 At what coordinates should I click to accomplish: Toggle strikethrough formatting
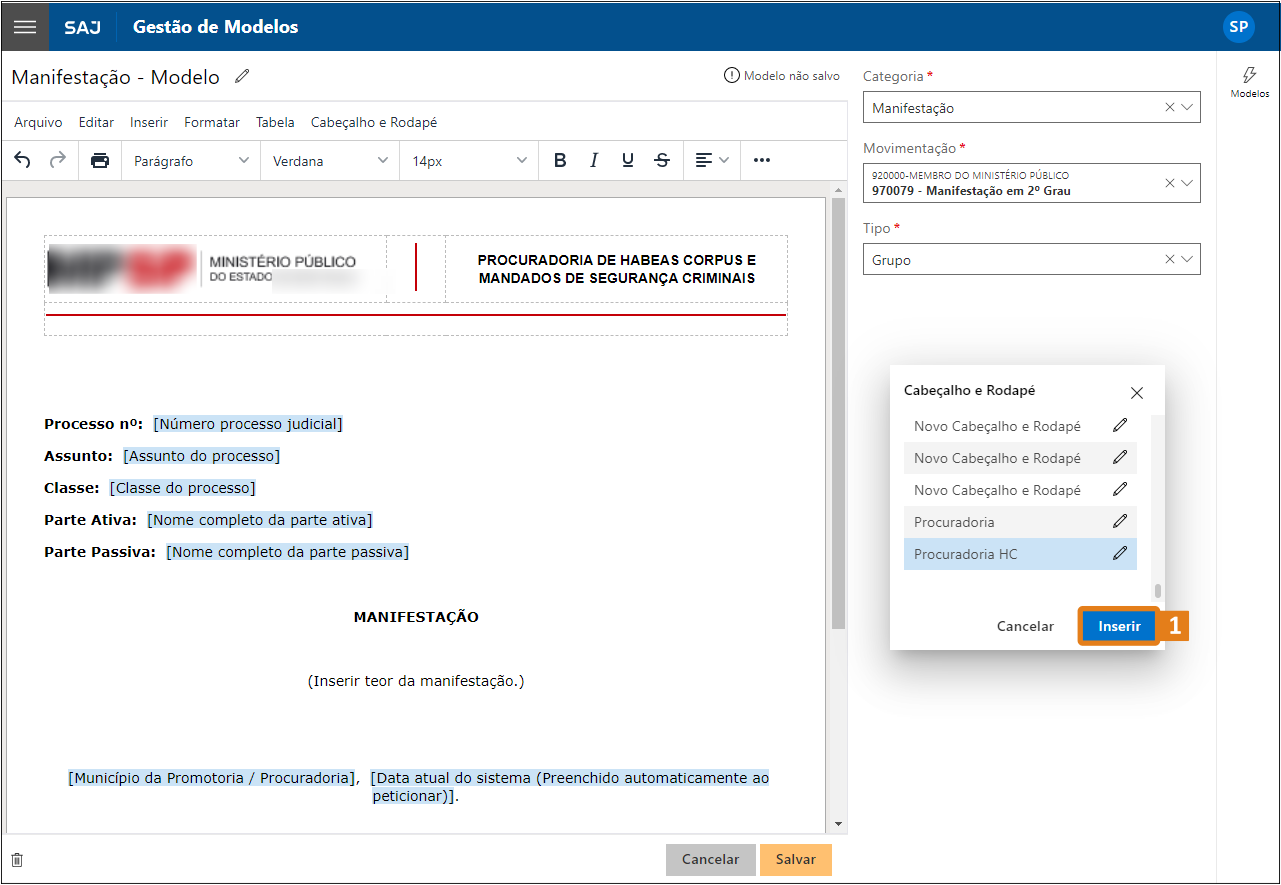(x=662, y=160)
